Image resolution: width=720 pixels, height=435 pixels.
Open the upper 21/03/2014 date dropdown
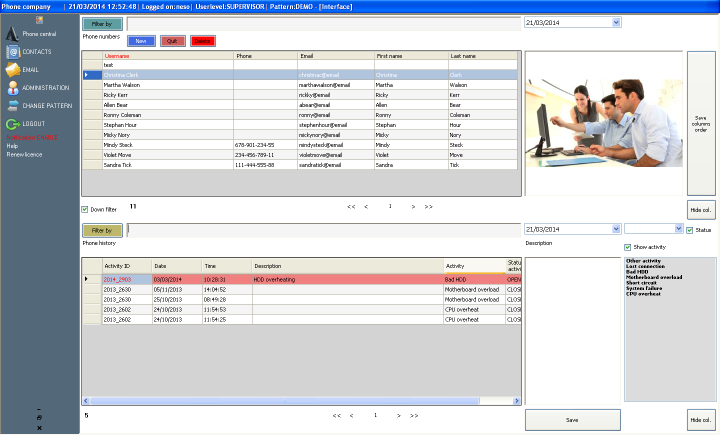click(616, 22)
